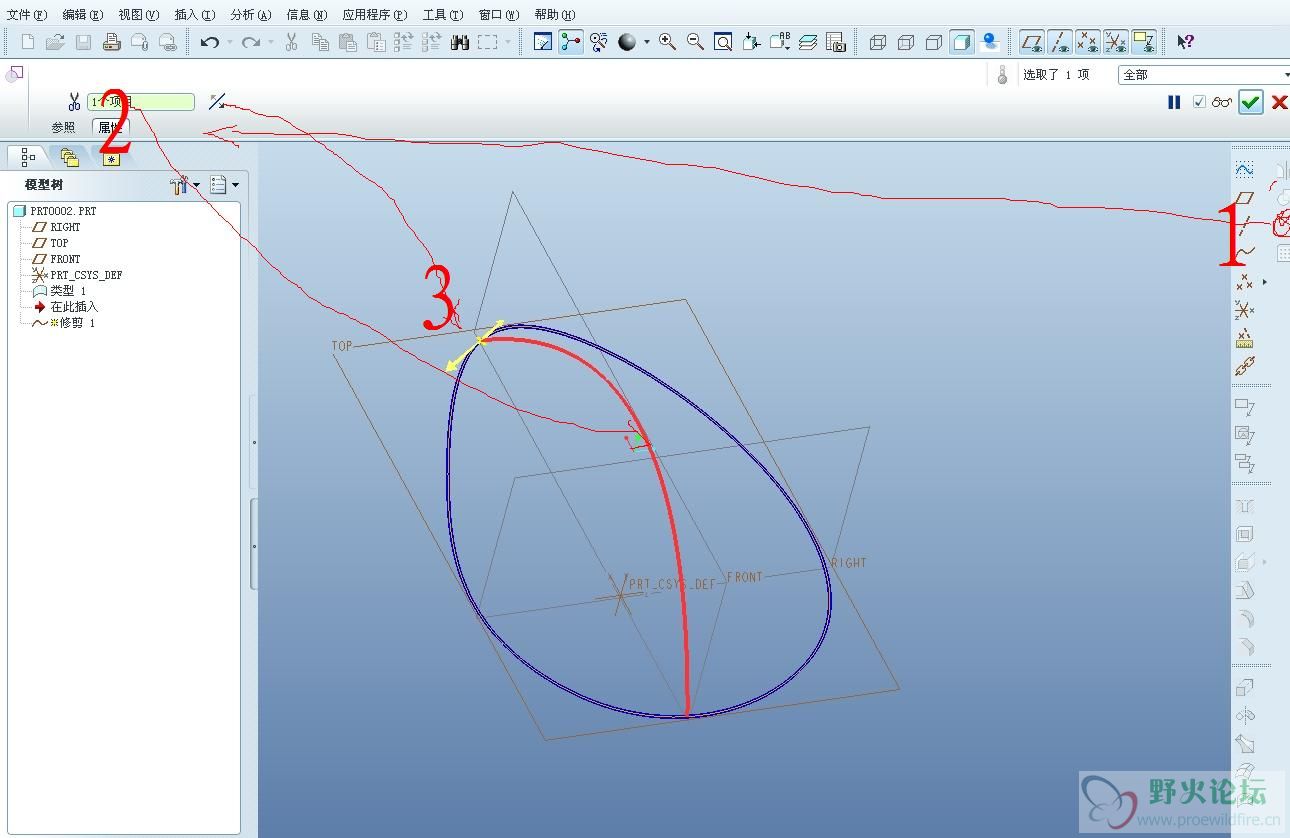The width and height of the screenshot is (1290, 838).
Task: Open the Layers icon in toolbar
Action: [x=808, y=42]
